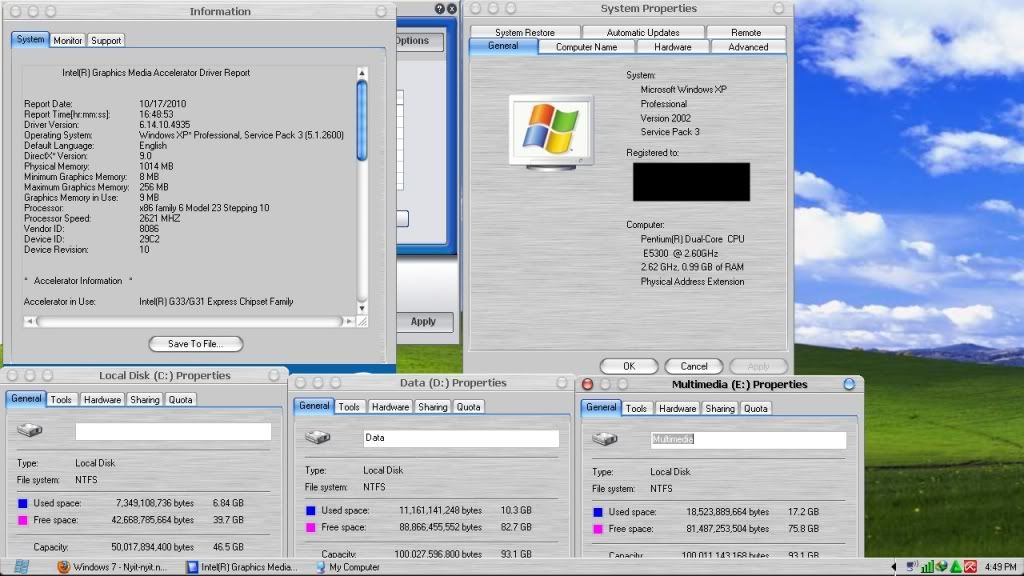Open Hardware tab in Local Disk (C:) Properties
Viewport: 1024px width, 576px height.
[102, 400]
